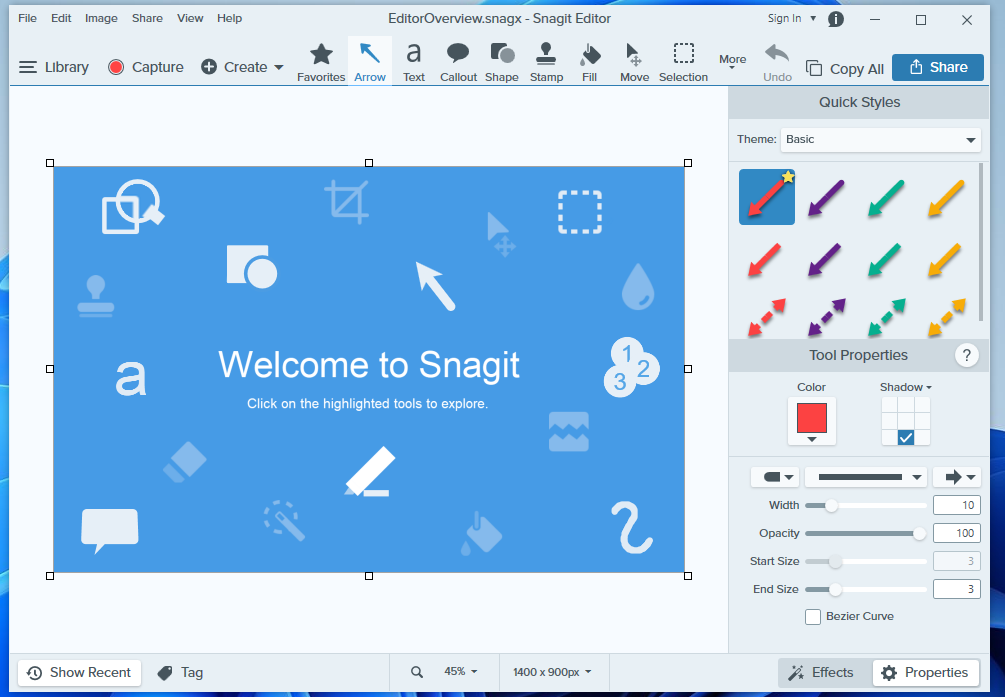Choose the starred red arrow quick style
The width and height of the screenshot is (1005, 697).
[x=767, y=197]
